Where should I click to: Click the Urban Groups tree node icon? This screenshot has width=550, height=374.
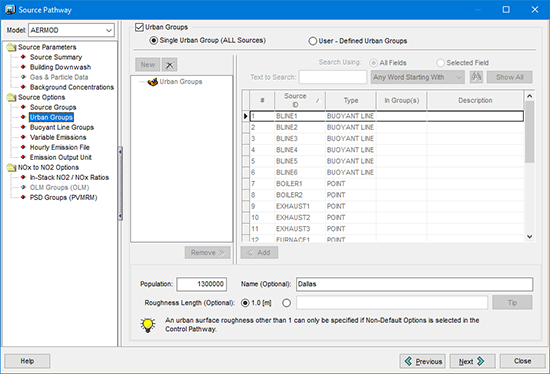[x=152, y=82]
